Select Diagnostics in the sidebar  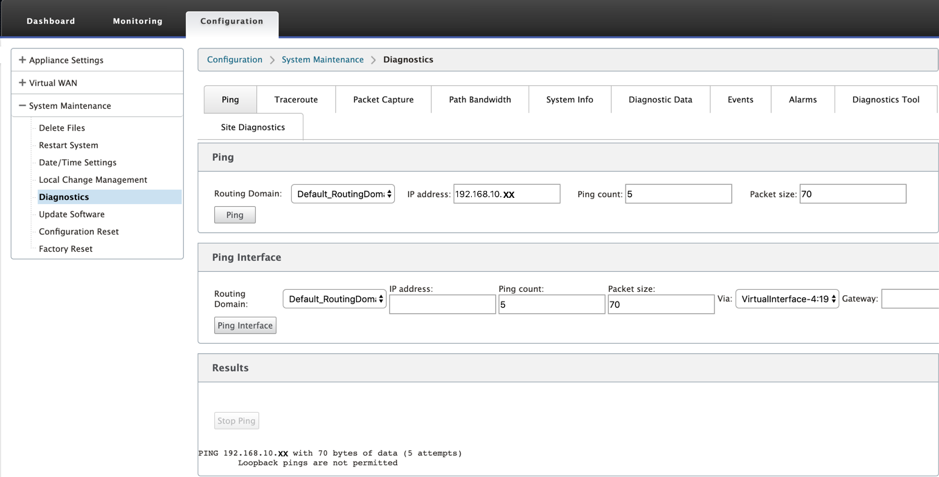109,197
